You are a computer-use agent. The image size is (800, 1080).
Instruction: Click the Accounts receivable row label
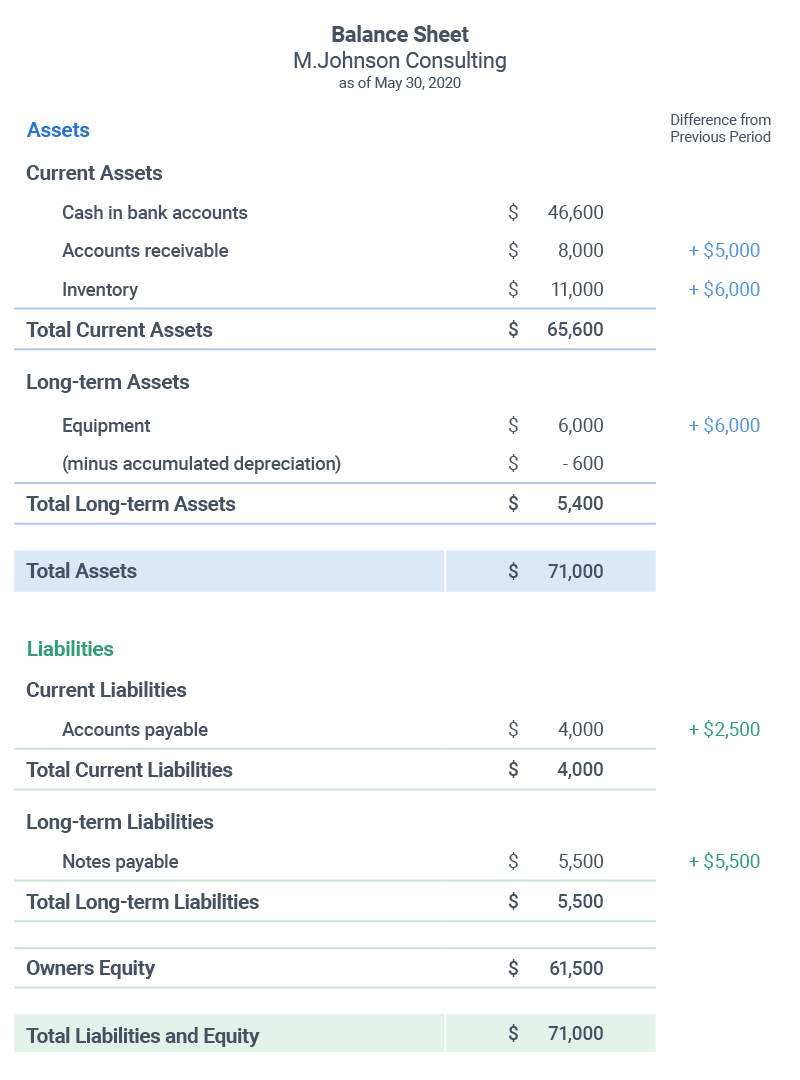145,251
